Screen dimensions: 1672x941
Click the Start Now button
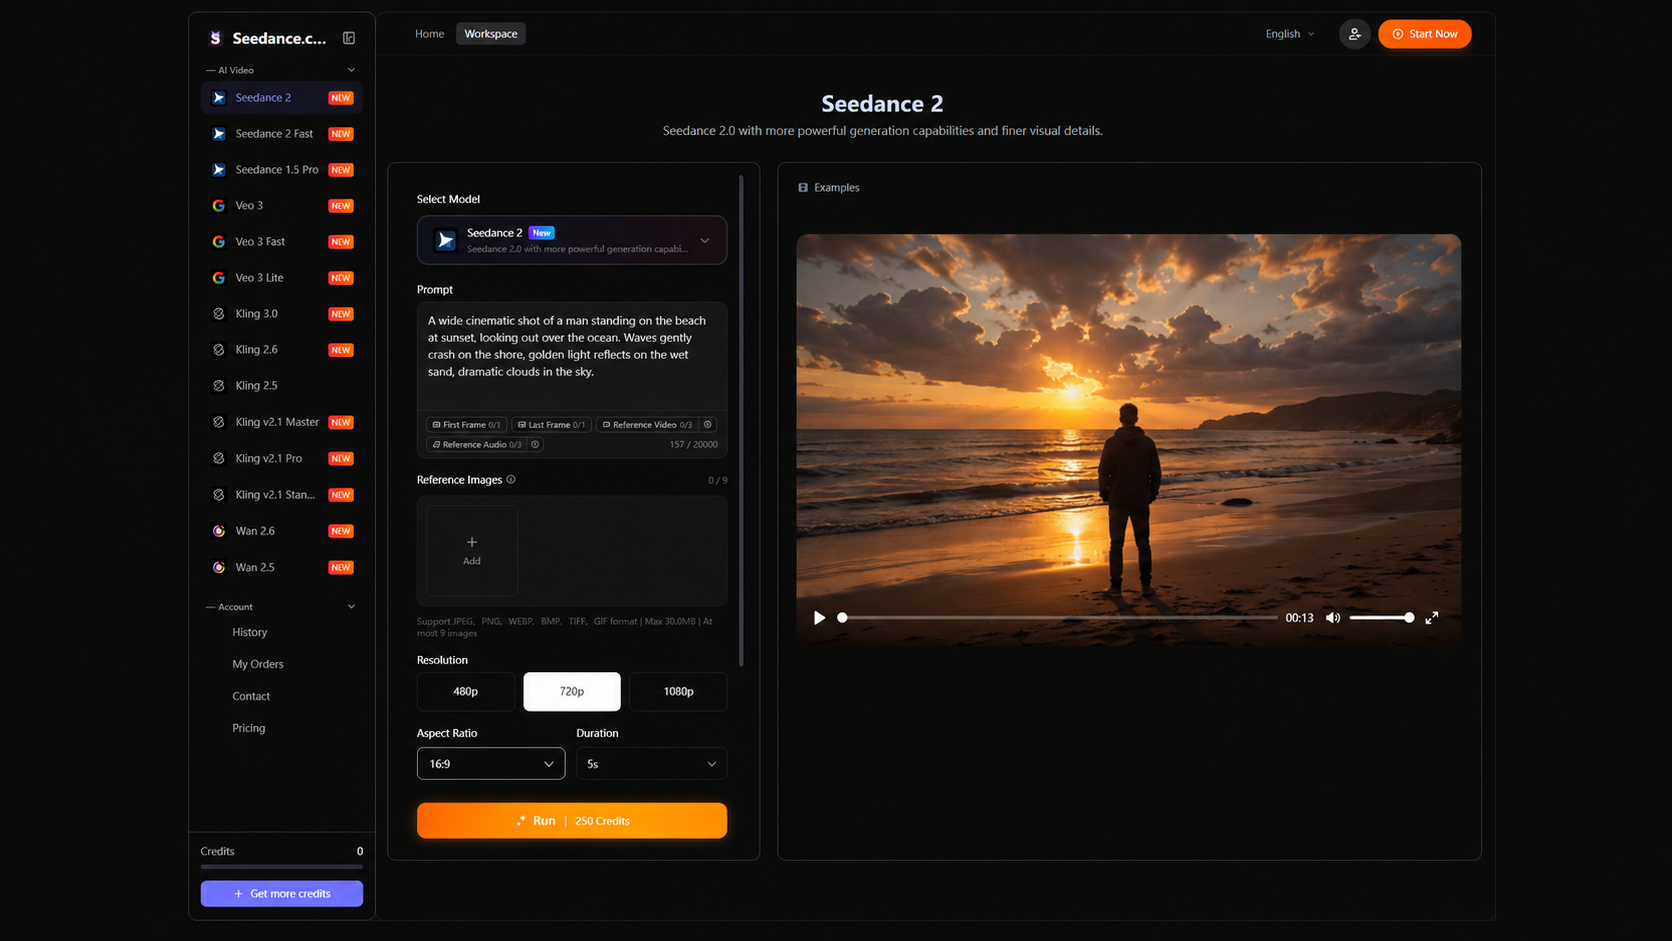click(x=1425, y=34)
